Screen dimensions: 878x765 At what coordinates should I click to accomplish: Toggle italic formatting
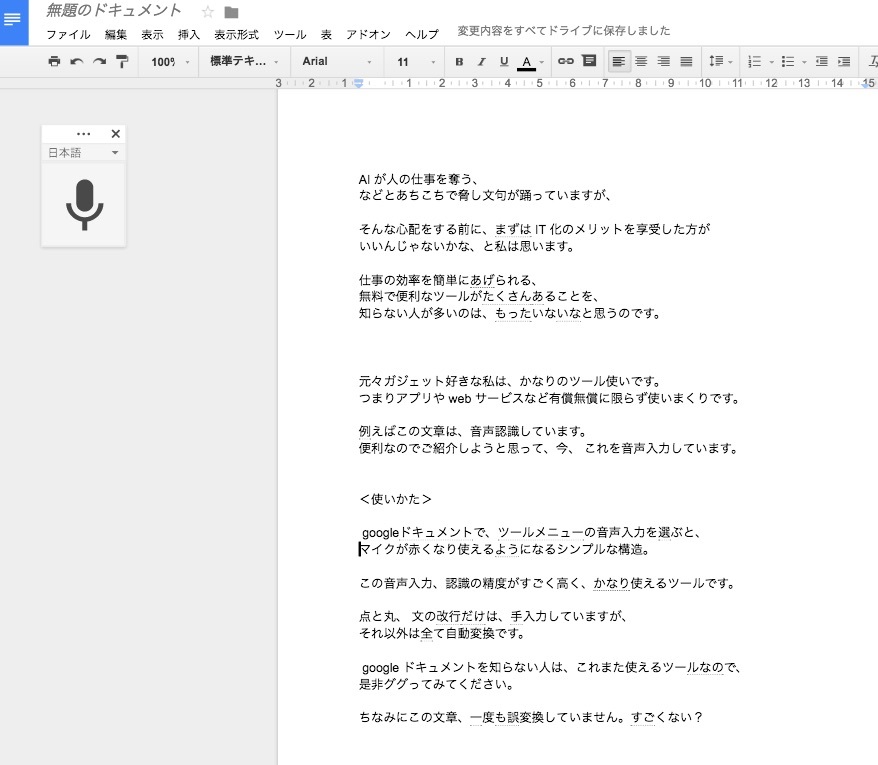(482, 62)
